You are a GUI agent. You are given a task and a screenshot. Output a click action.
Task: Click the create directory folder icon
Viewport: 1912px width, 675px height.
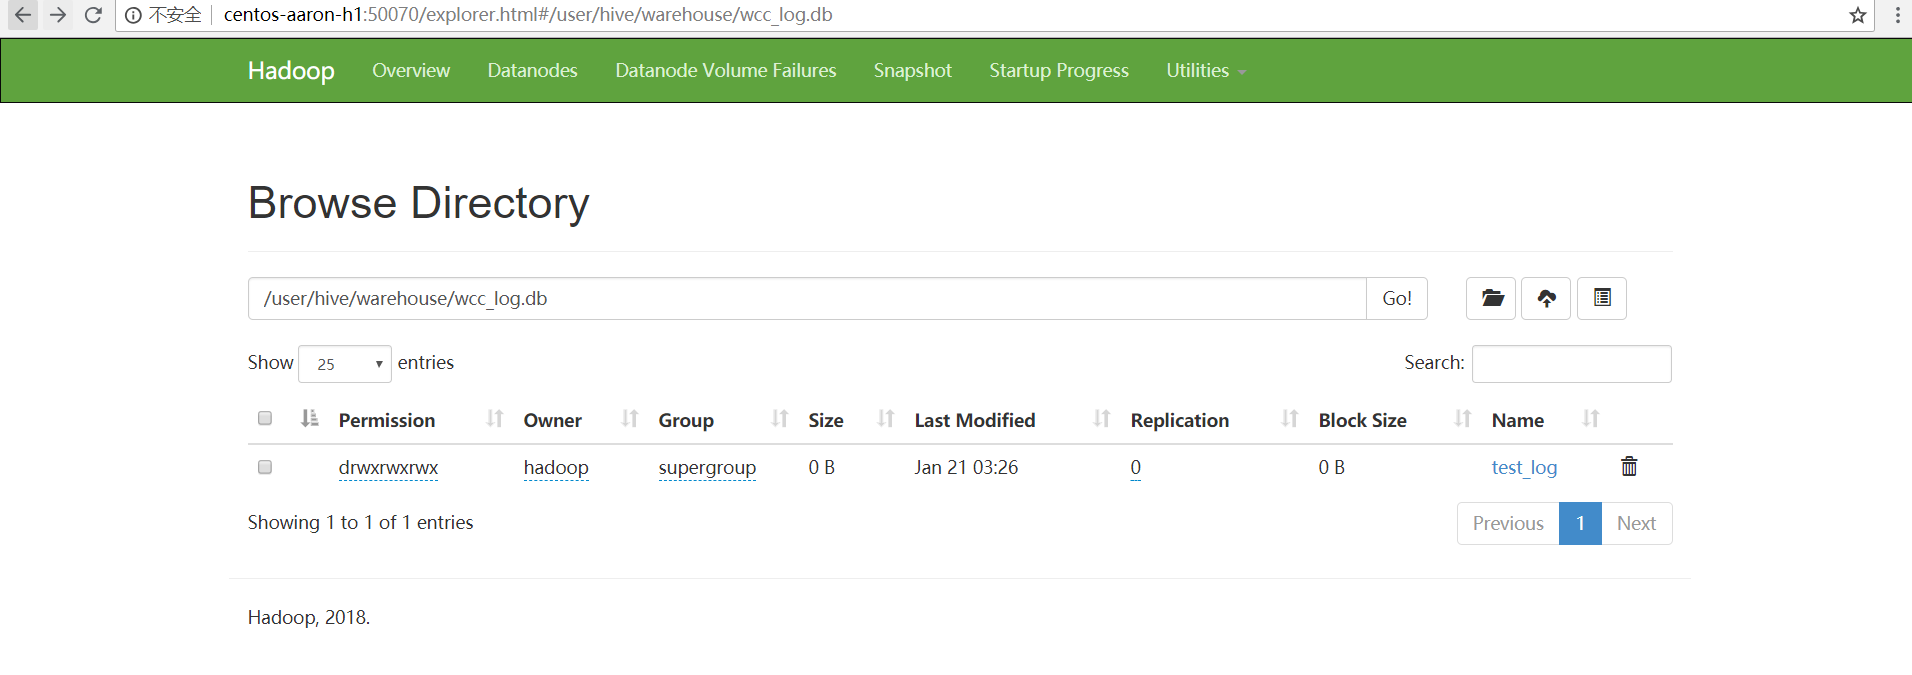pos(1491,298)
